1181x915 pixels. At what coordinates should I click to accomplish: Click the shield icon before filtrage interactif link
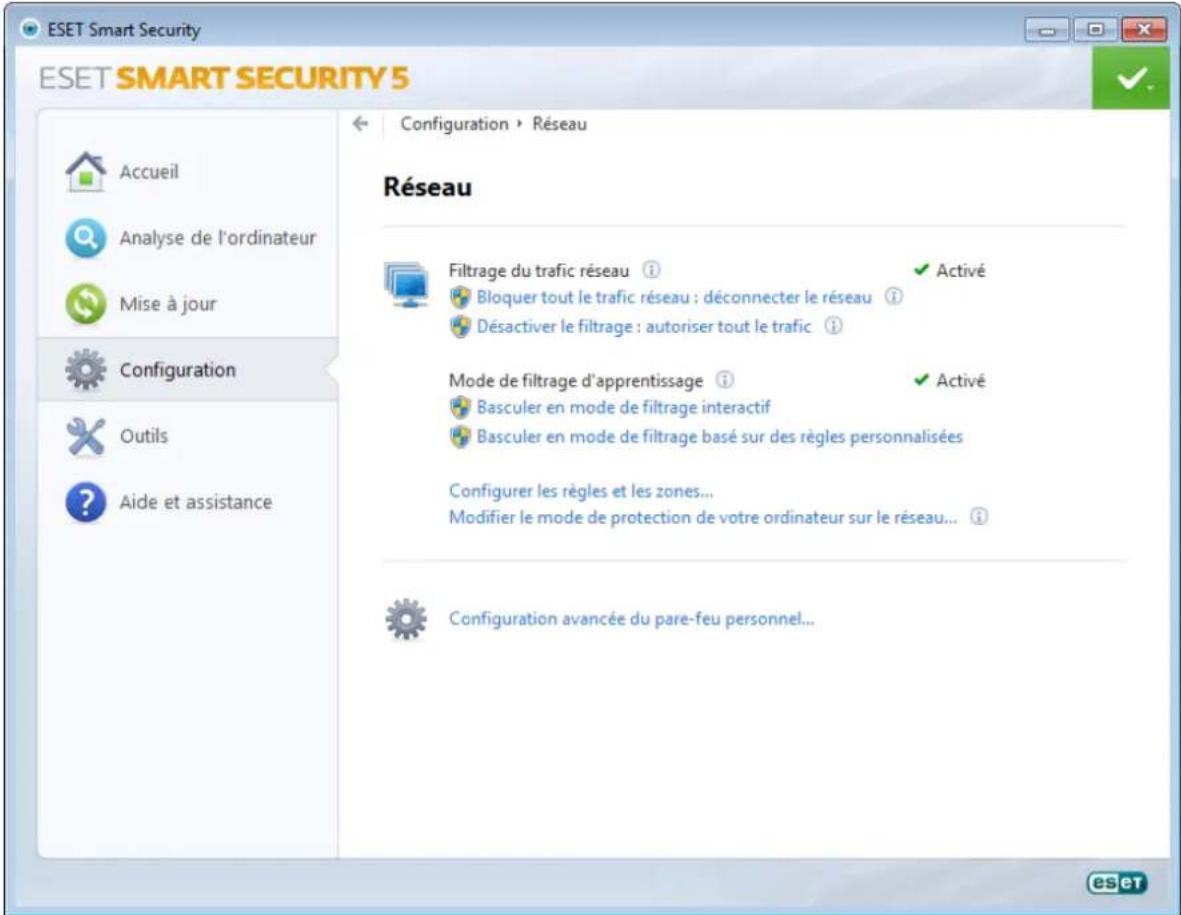pos(460,407)
